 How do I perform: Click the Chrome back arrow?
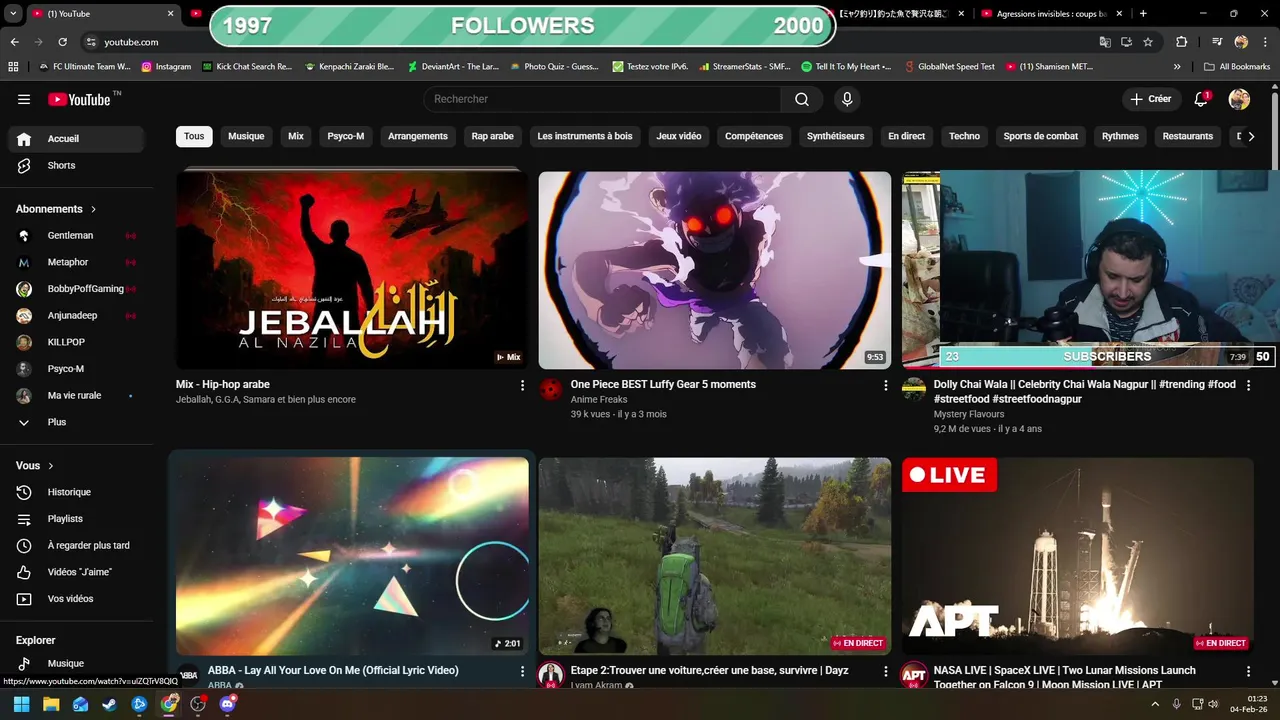(x=15, y=42)
